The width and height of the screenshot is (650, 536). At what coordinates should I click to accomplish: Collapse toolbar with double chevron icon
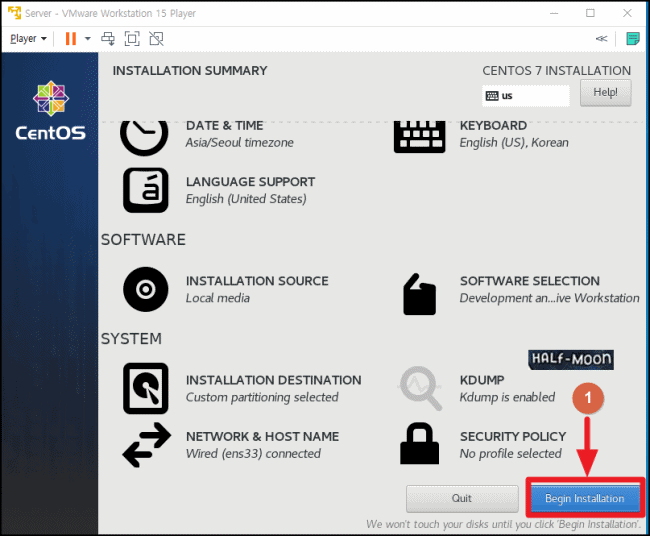coord(601,39)
